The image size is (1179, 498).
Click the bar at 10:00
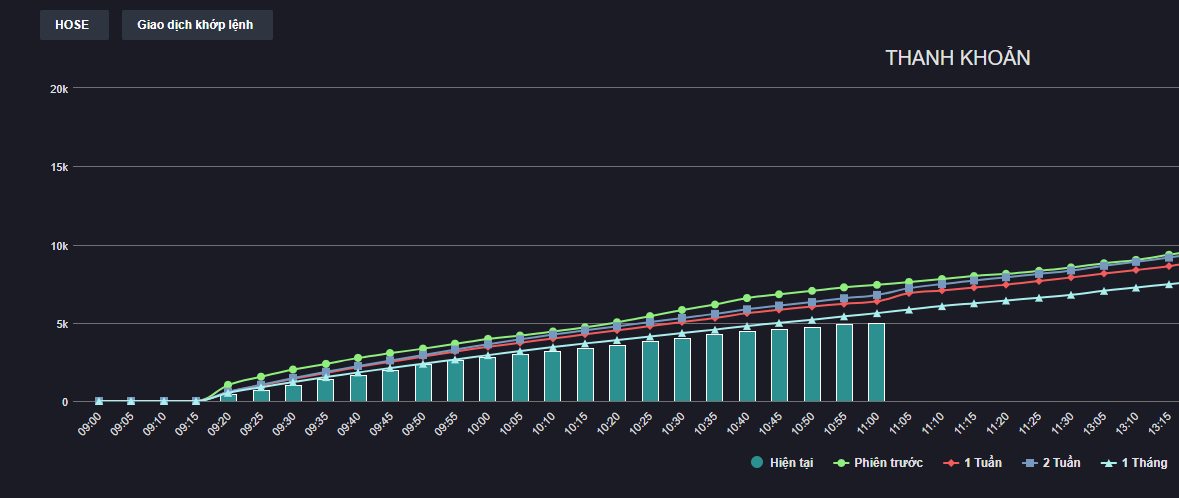(487, 380)
